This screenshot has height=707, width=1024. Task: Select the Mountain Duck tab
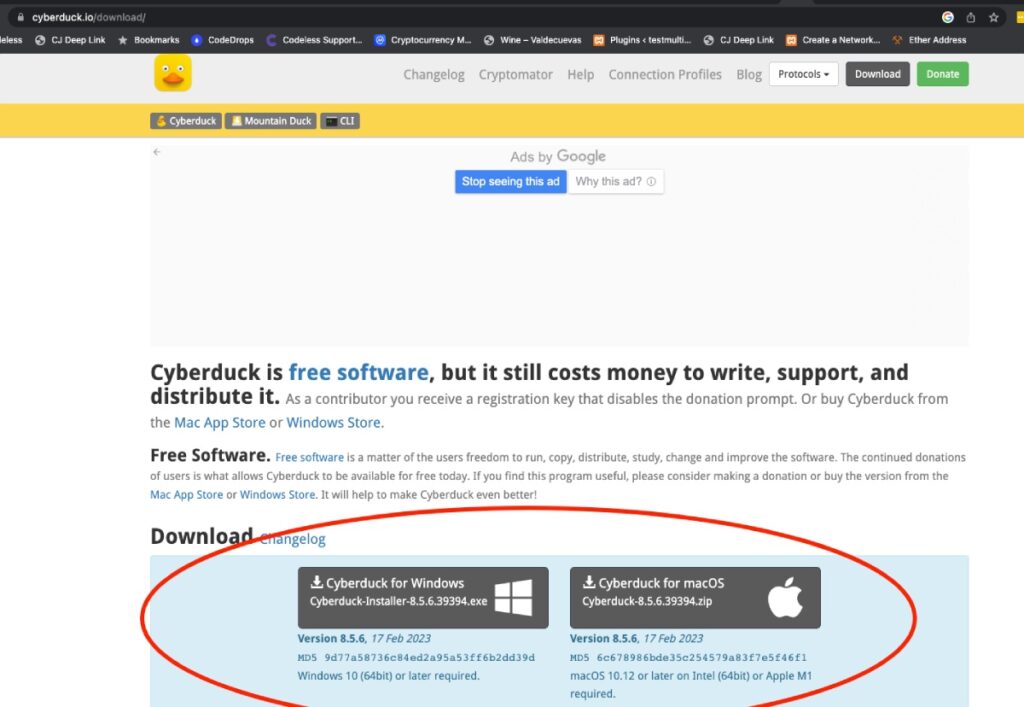click(x=271, y=121)
